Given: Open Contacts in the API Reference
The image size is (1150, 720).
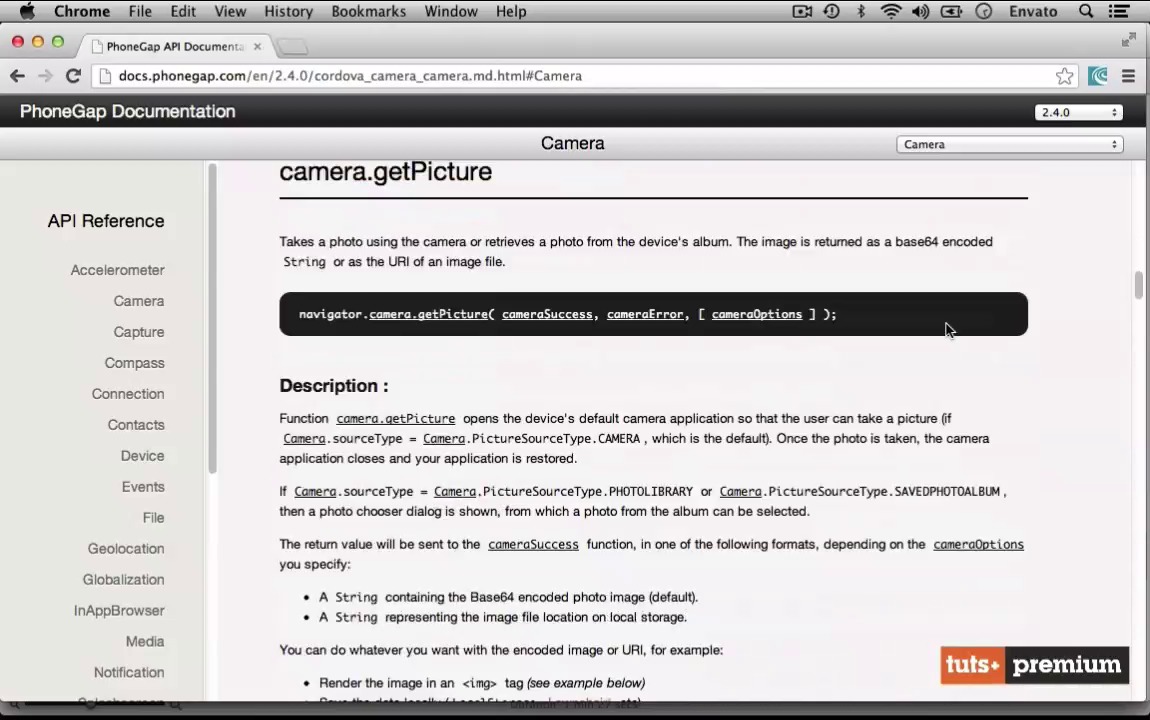Looking at the screenshot, I should tap(136, 425).
